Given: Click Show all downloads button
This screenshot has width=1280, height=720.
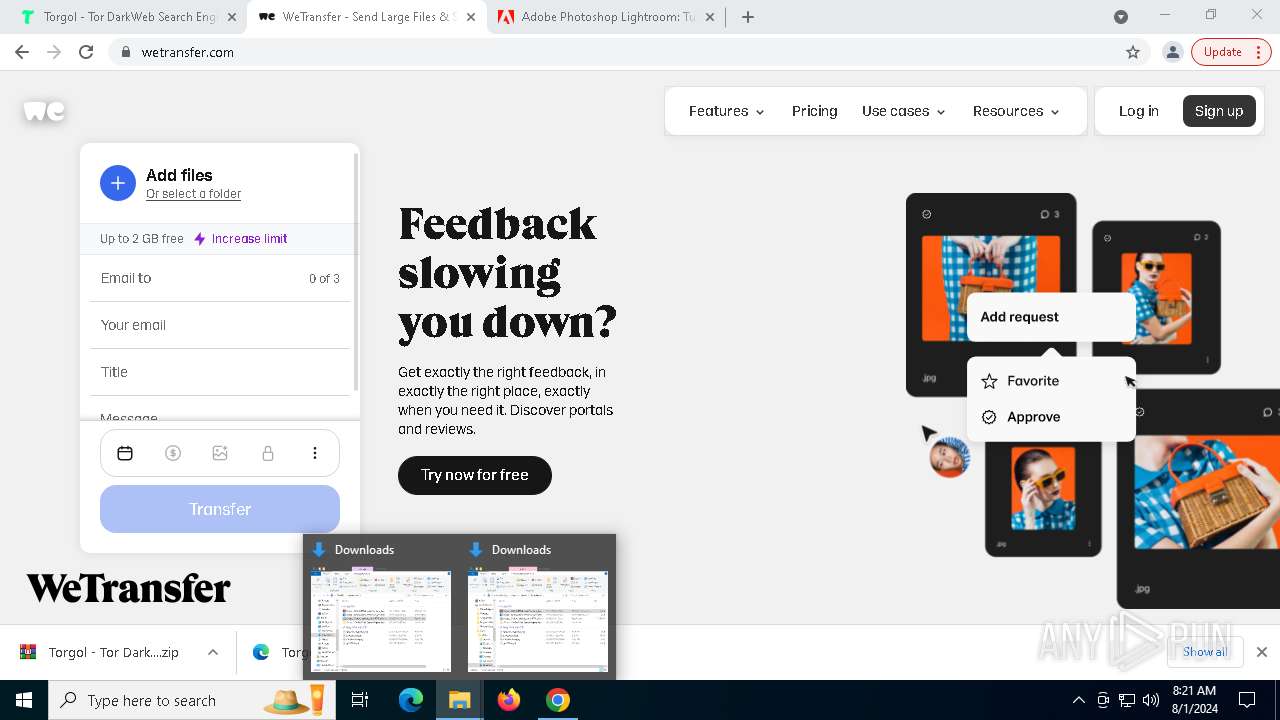Looking at the screenshot, I should (1205, 652).
